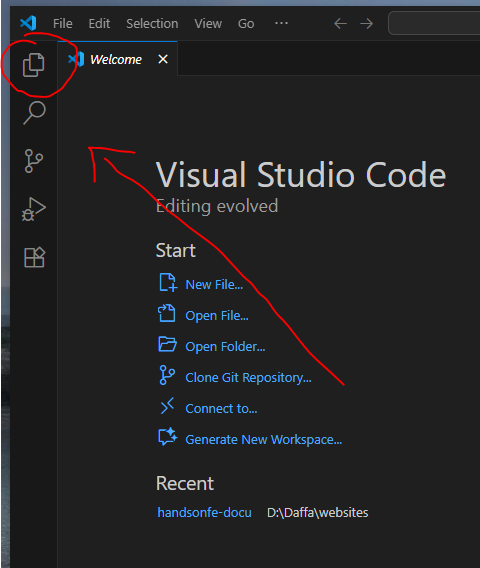Screen dimensions: 480x568
Task: Click the New File icon under Start
Action: click(168, 283)
